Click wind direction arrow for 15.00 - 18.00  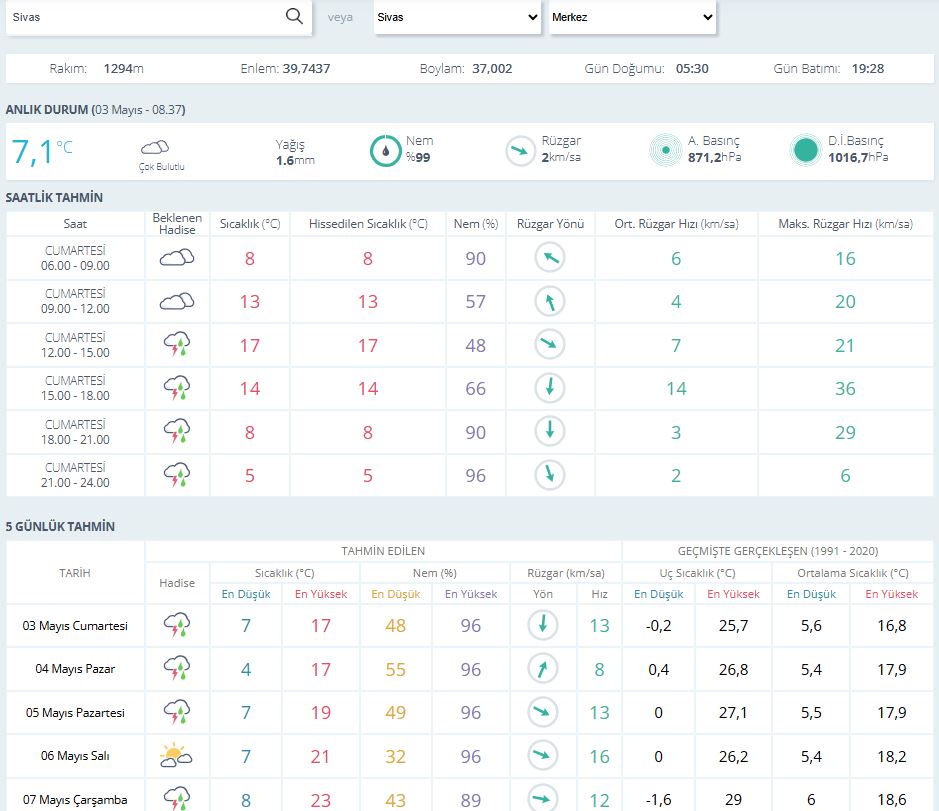549,388
